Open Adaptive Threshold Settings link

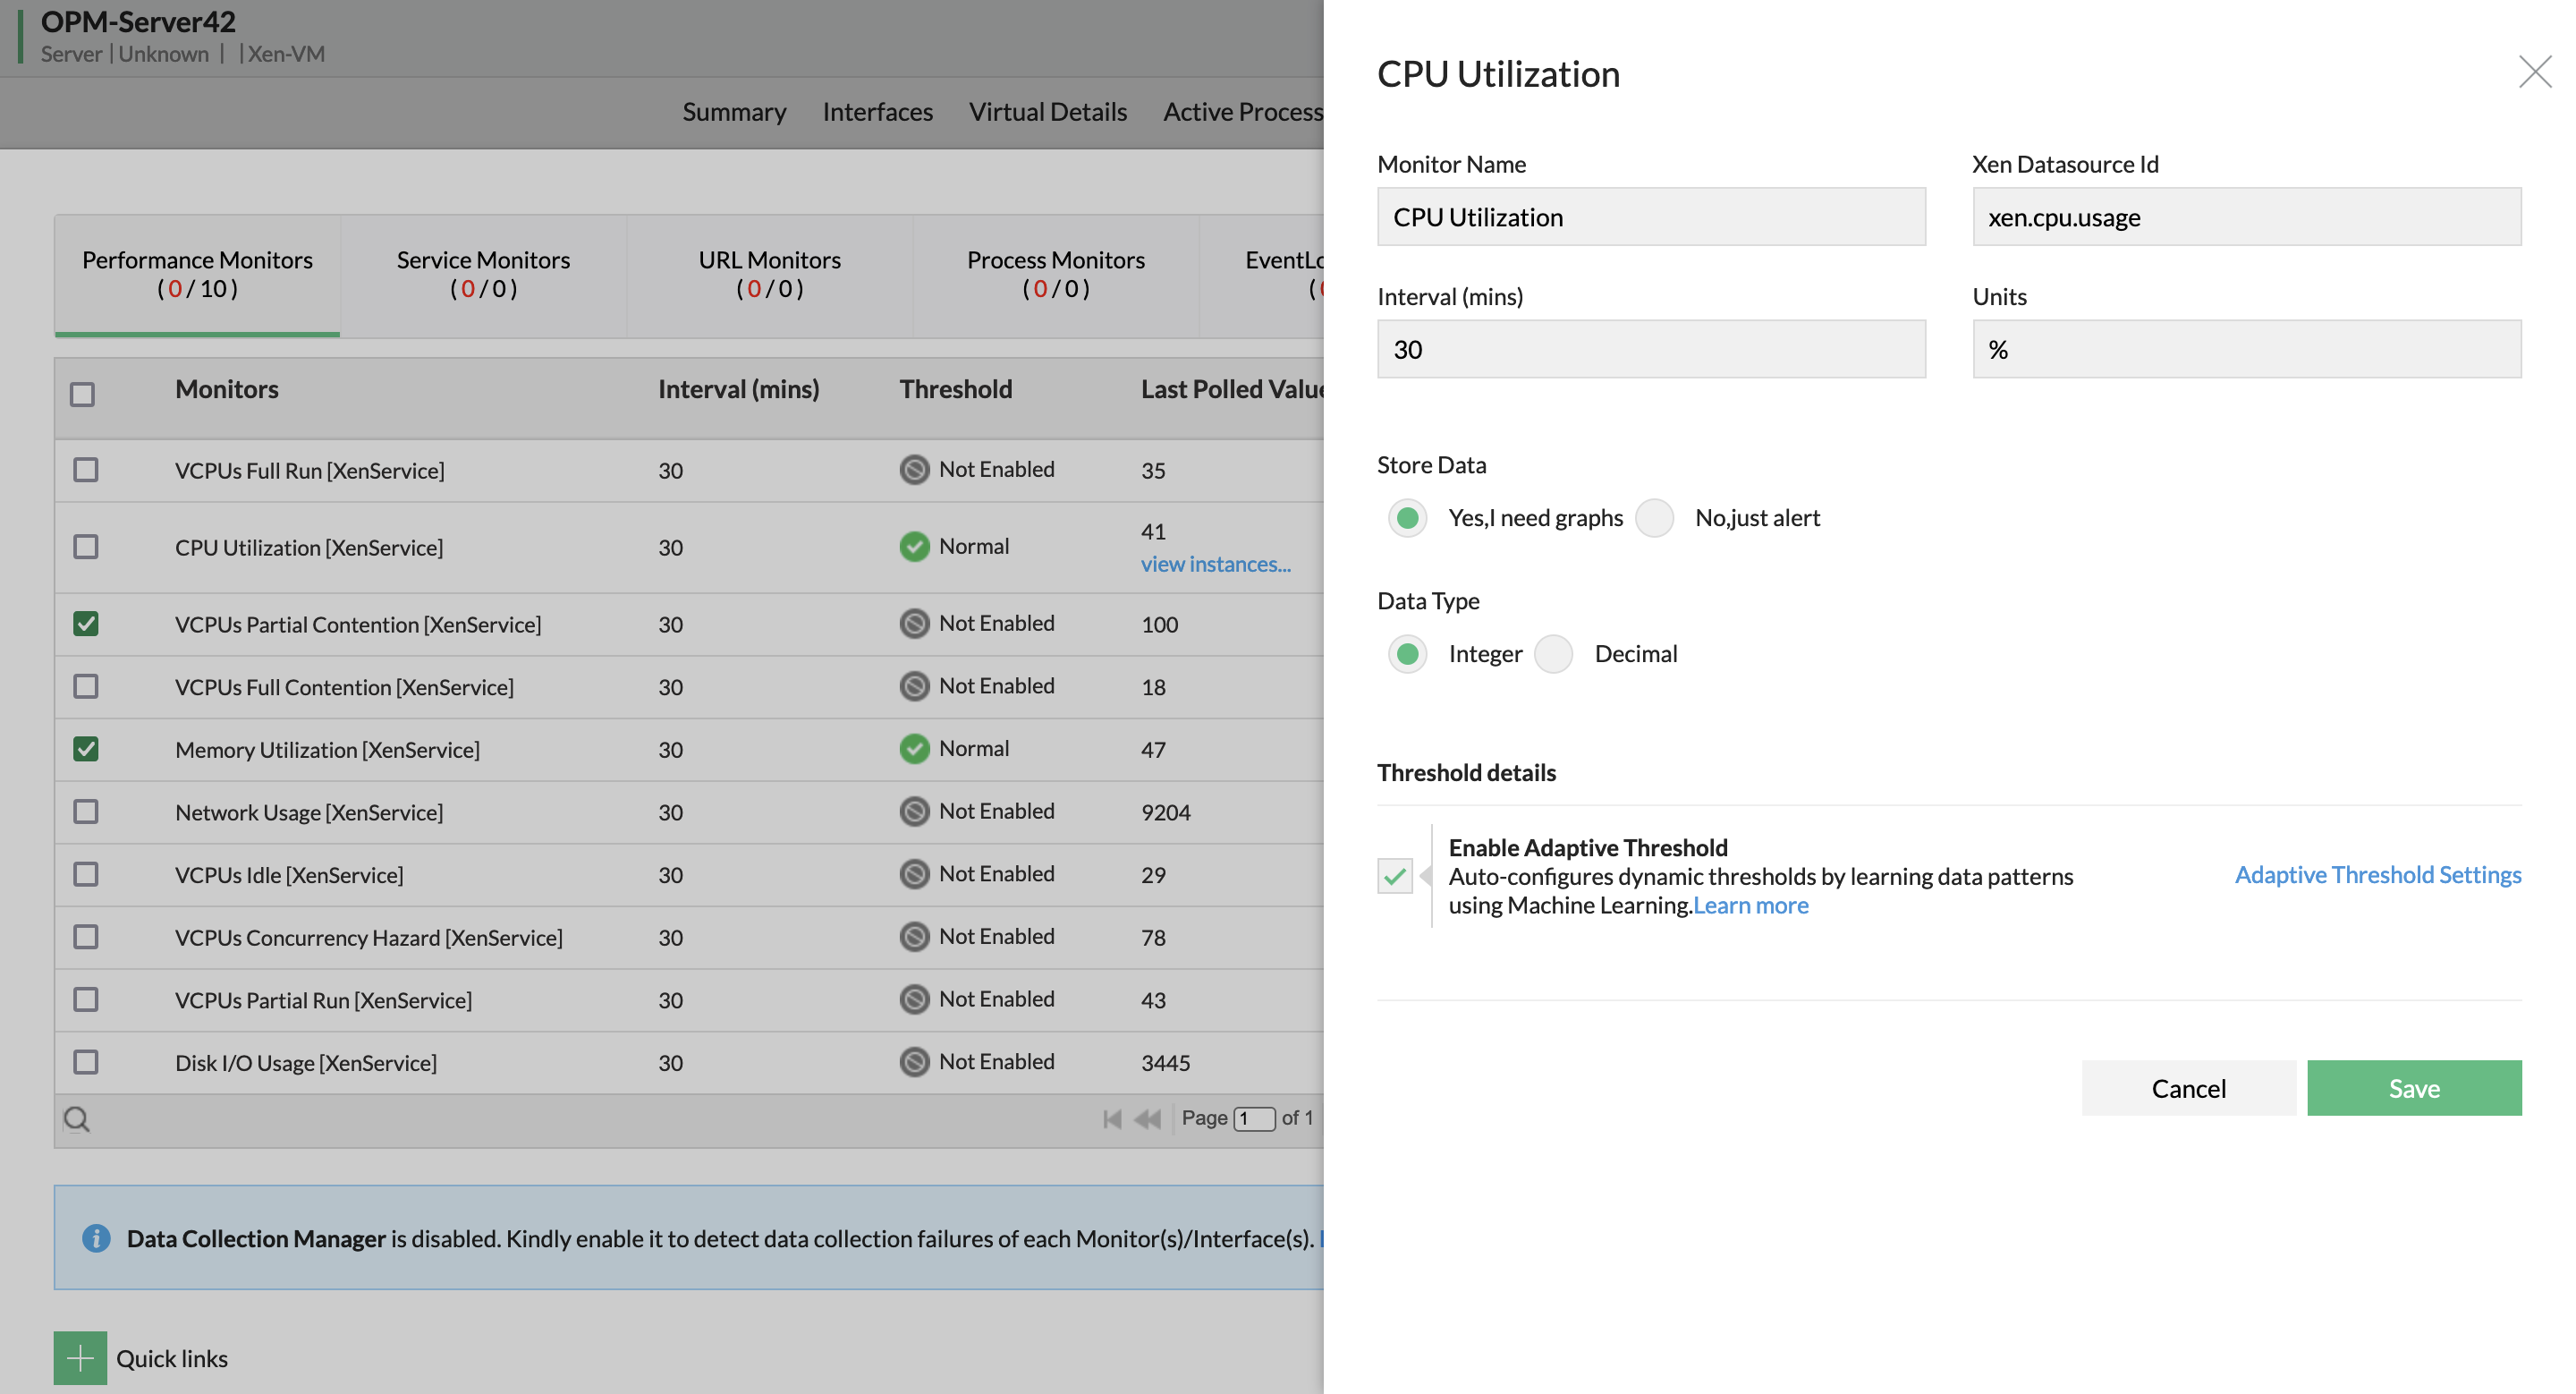[x=2377, y=875]
